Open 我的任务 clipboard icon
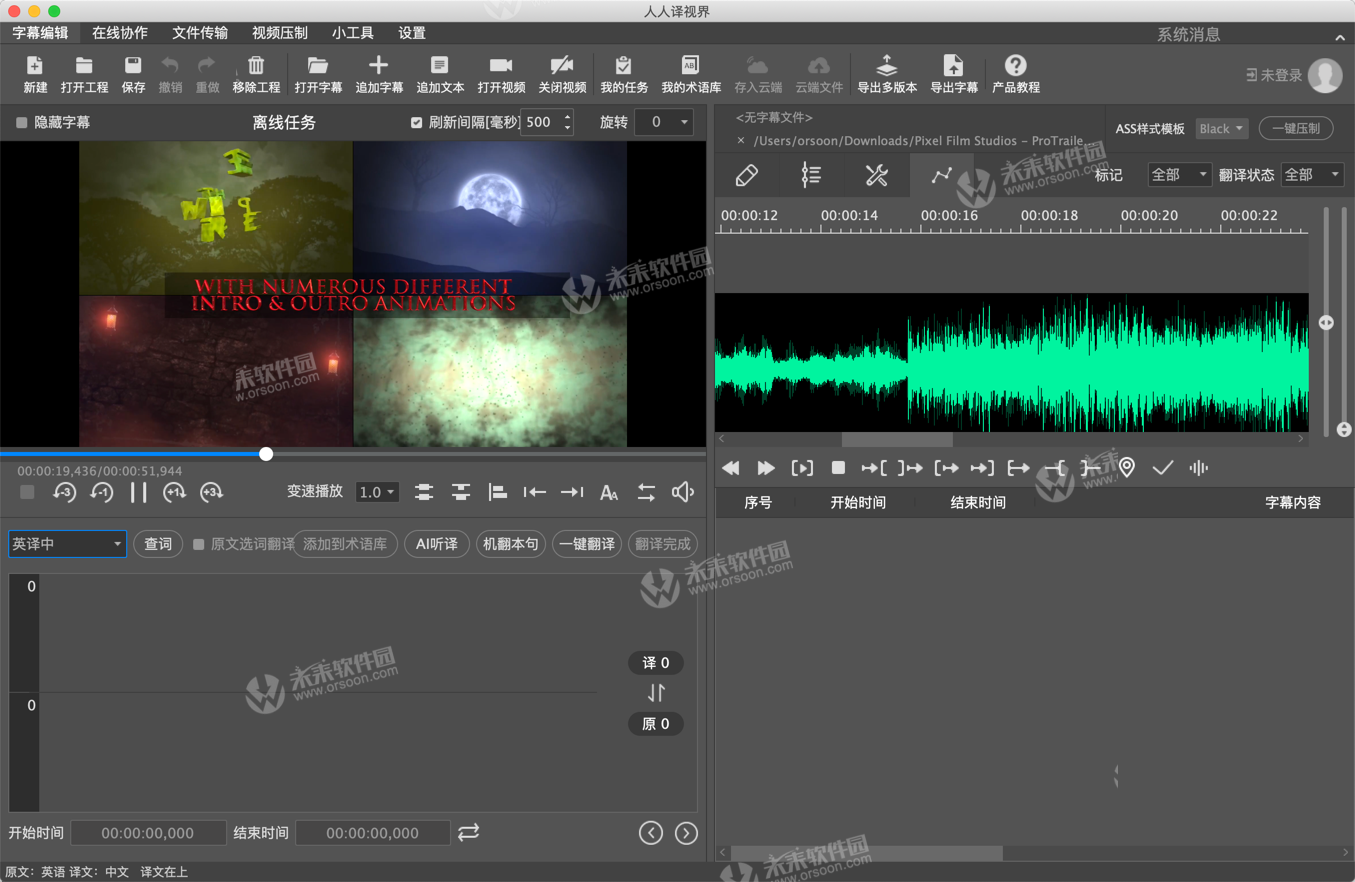This screenshot has width=1355, height=882. point(624,67)
